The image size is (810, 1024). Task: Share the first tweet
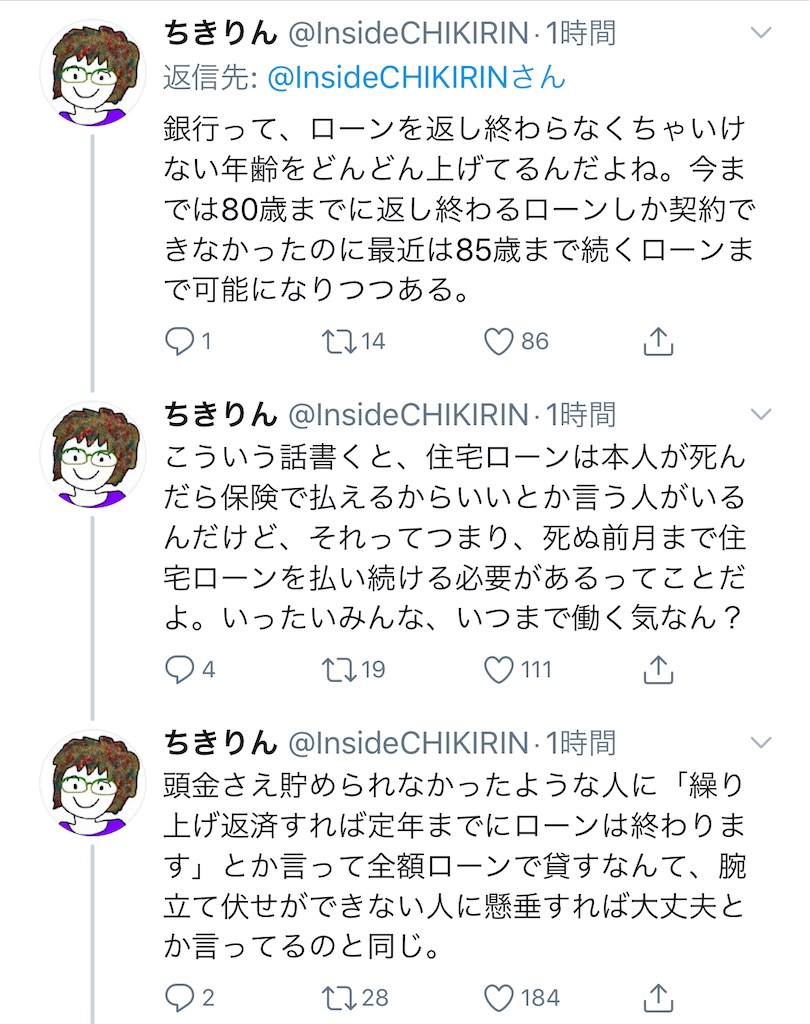coord(657,340)
